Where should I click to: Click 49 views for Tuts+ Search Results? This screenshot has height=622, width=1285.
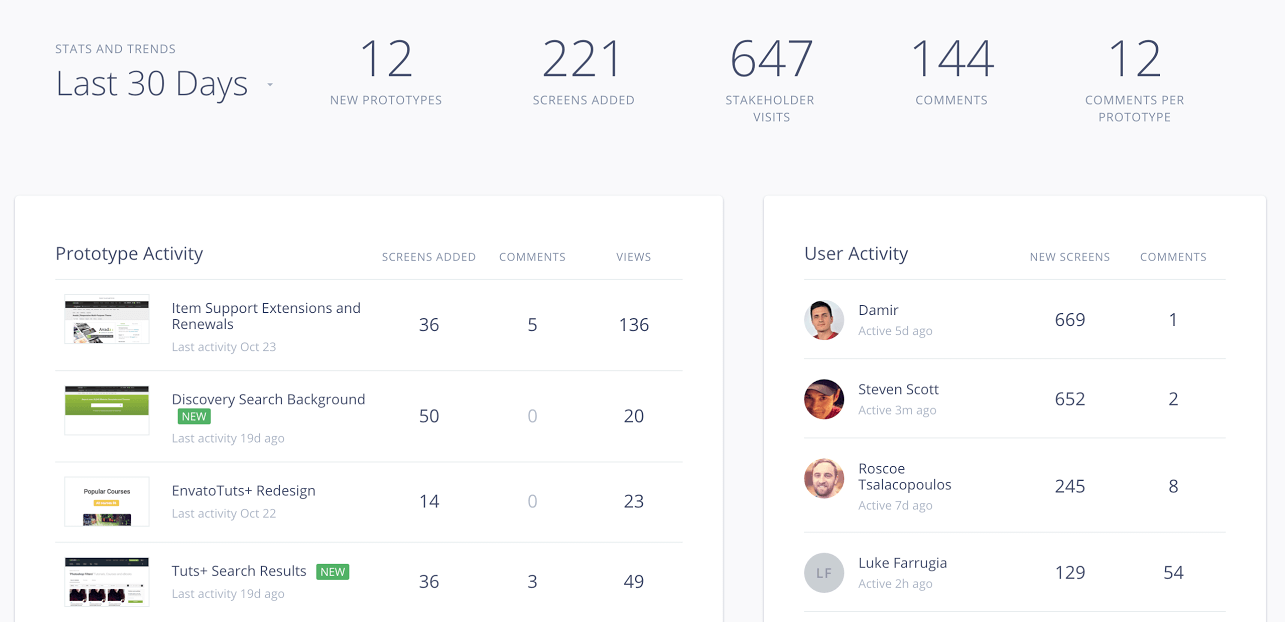634,582
